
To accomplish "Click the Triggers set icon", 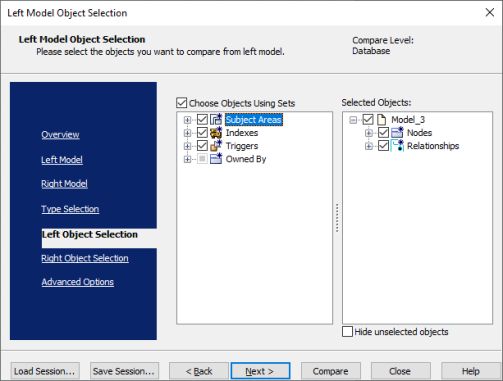I will pos(216,146).
